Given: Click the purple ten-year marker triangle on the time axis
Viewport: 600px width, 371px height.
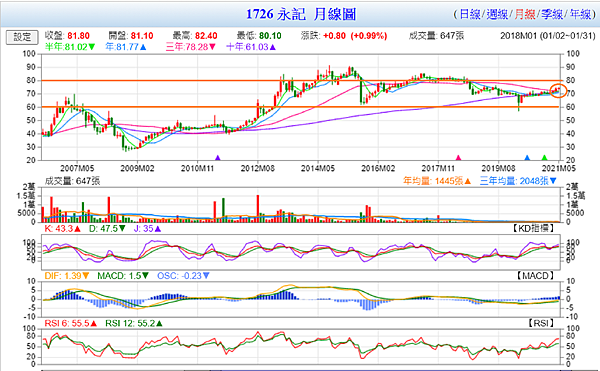Looking at the screenshot, I should pyautogui.click(x=218, y=158).
